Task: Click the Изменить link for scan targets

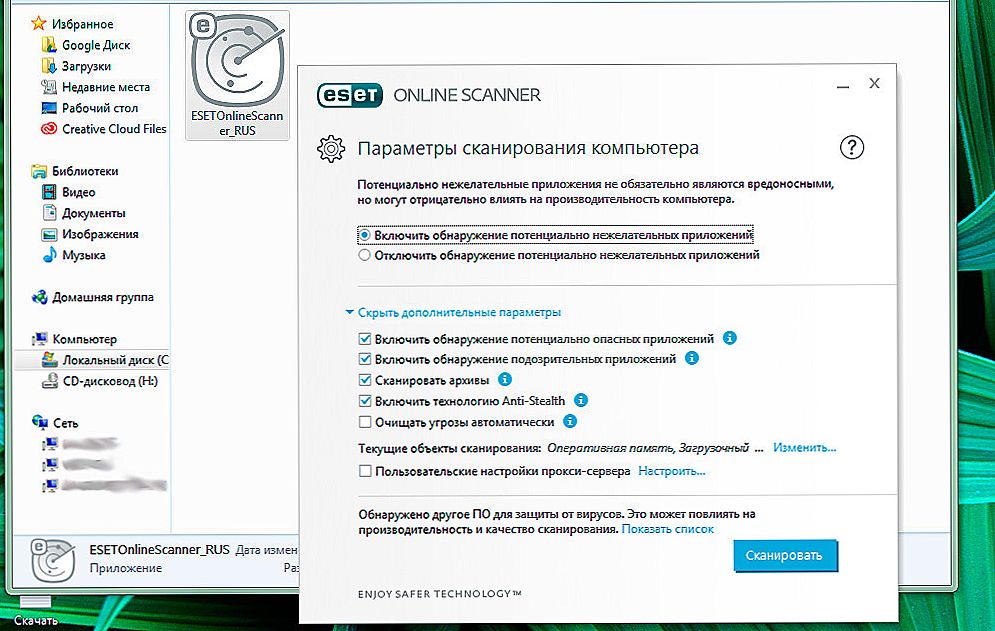Action: [804, 449]
